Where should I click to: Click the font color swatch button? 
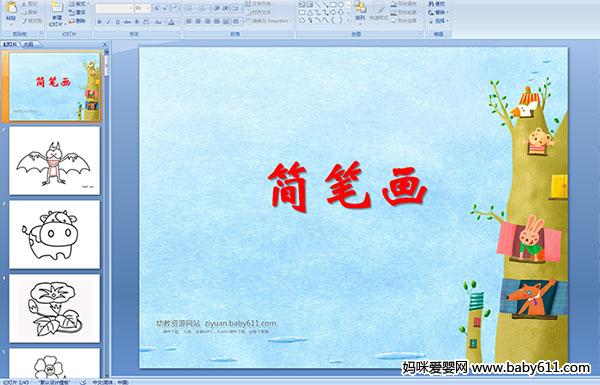(171, 22)
